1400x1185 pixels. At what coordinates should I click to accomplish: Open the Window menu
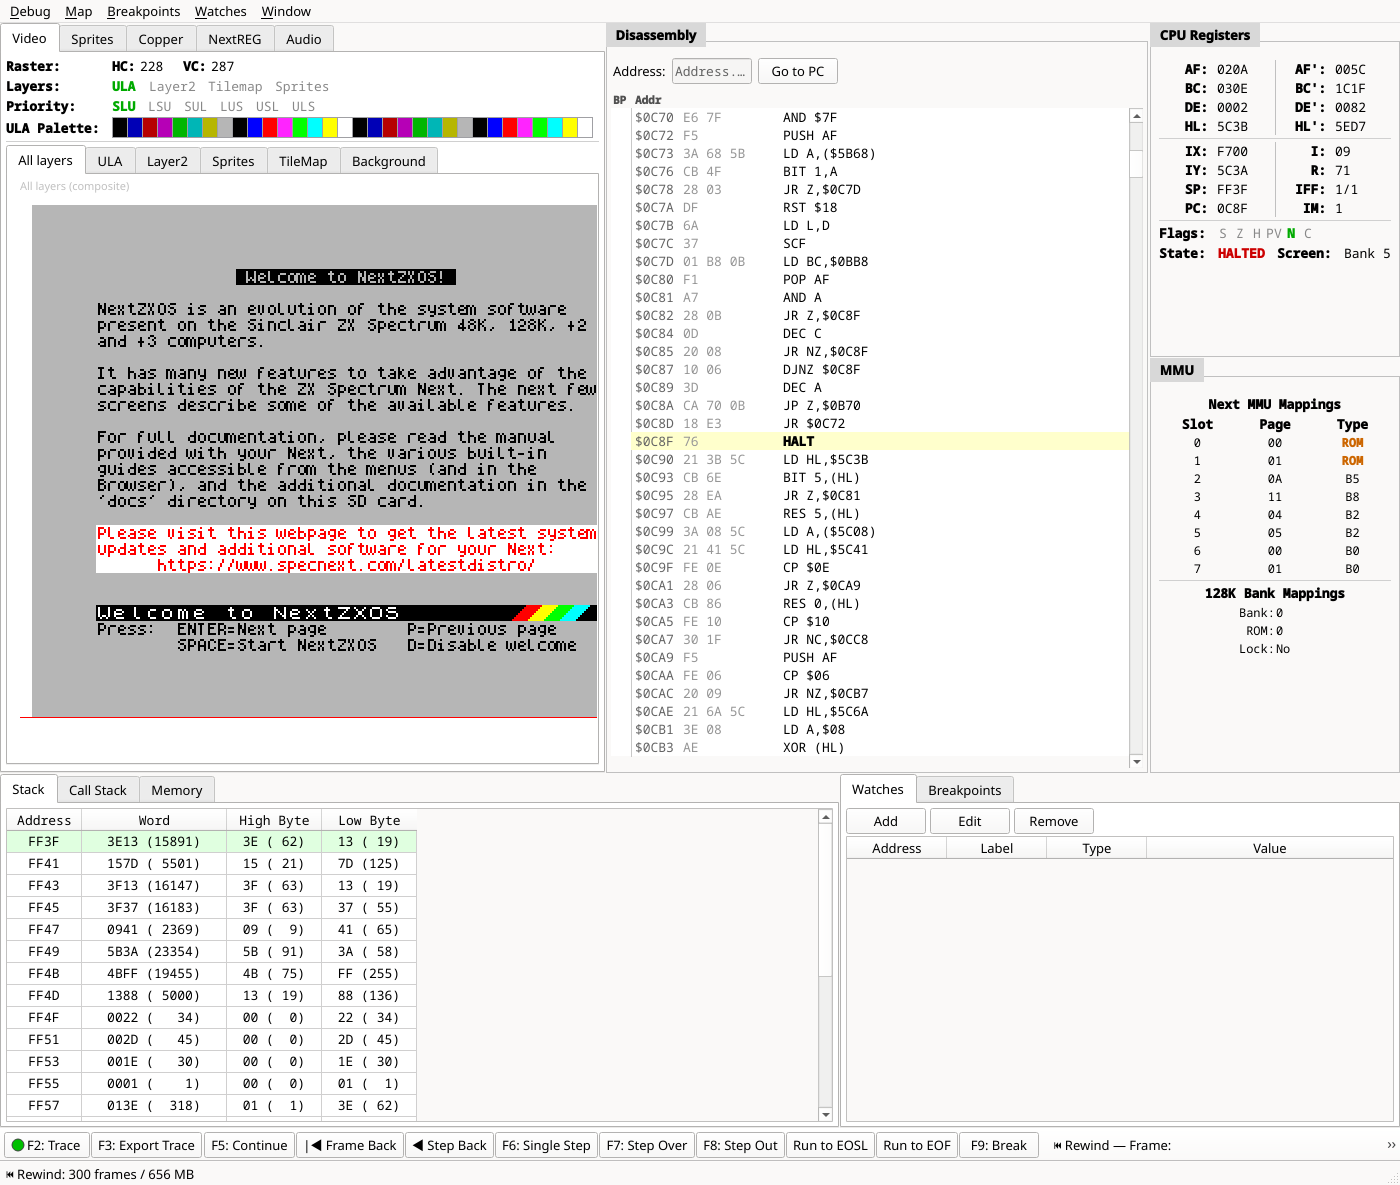[x=286, y=11]
